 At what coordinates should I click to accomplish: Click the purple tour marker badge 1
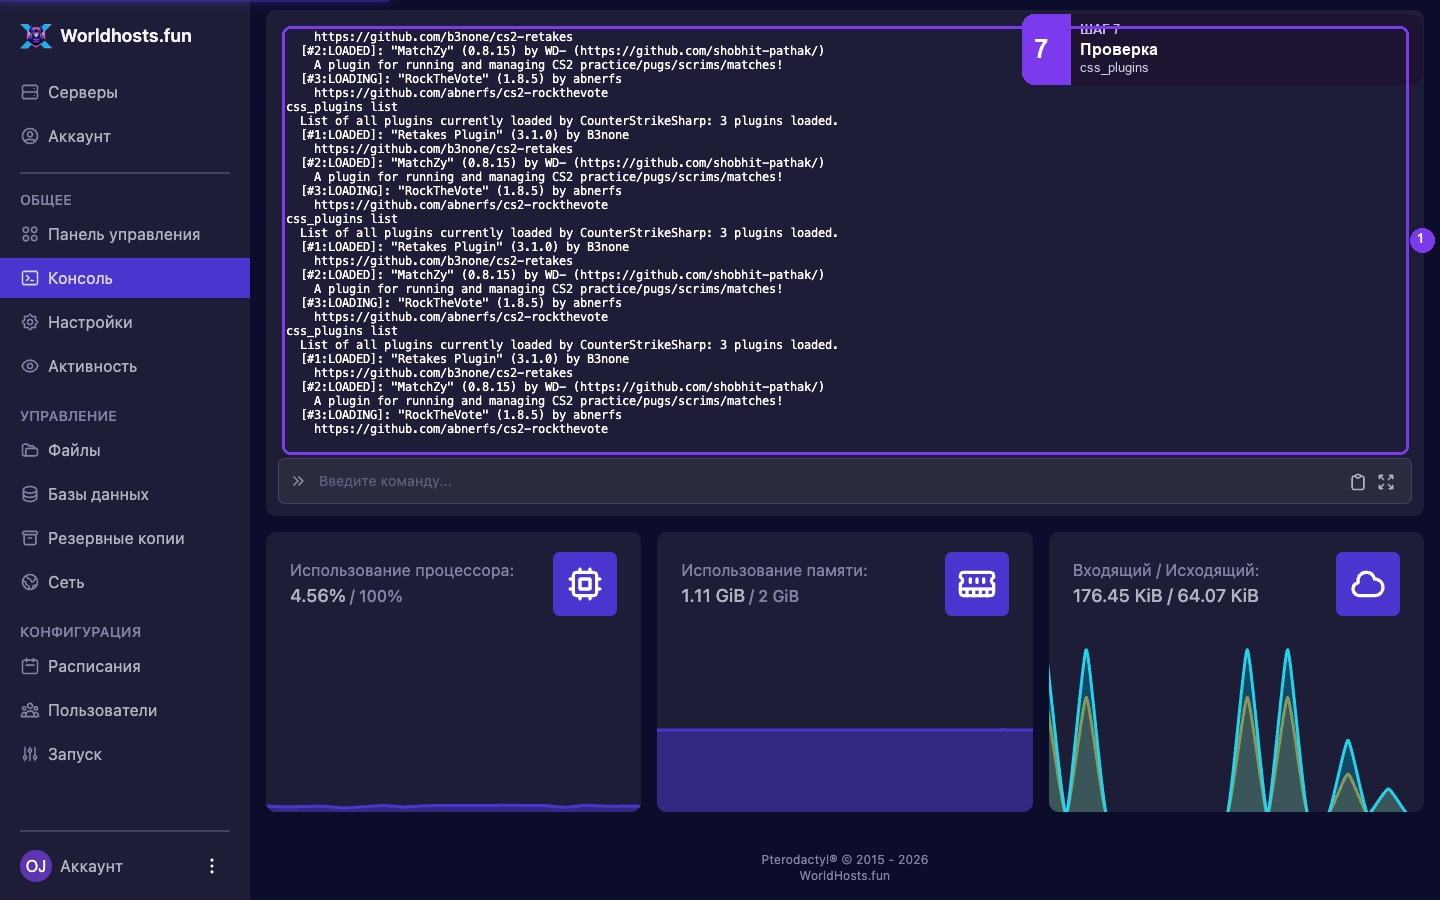[1422, 240]
